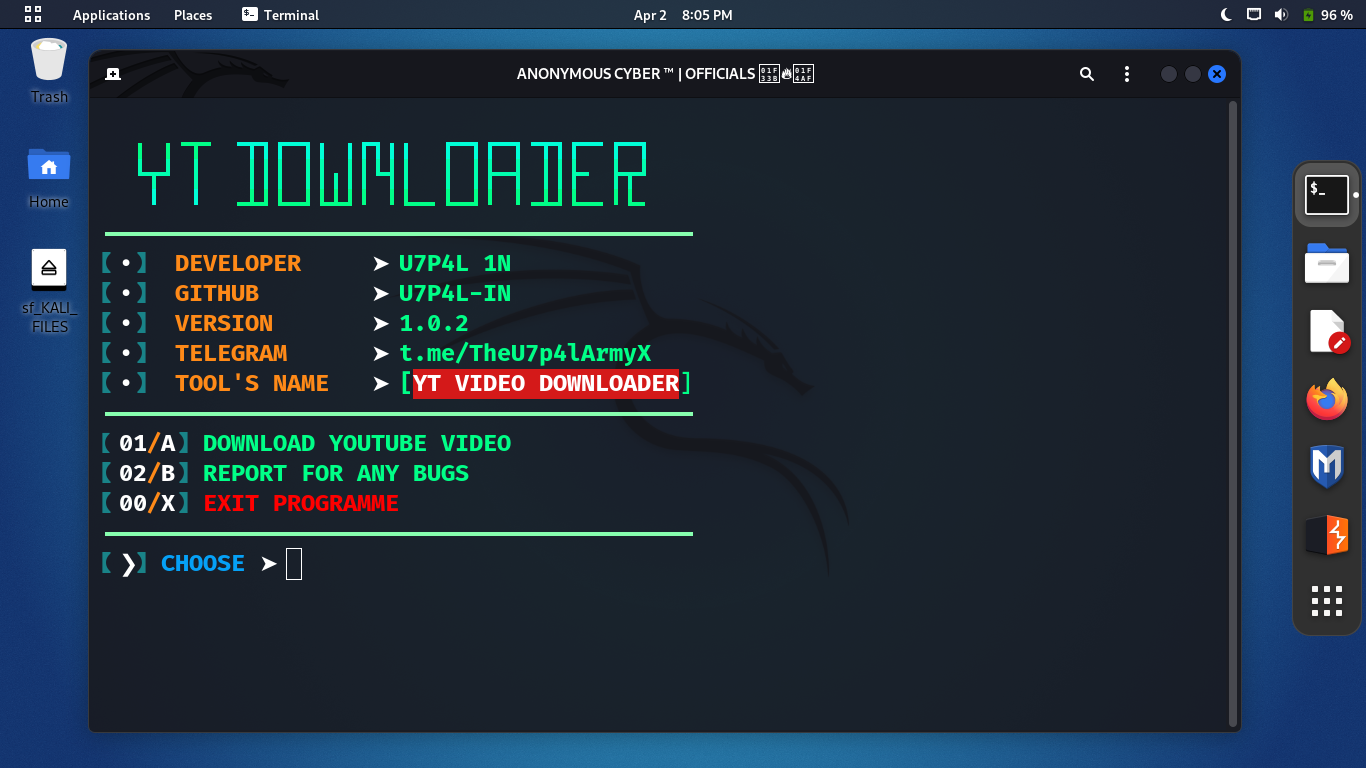The image size is (1366, 768).
Task: Click the DEVELOPER label
Action: click(x=238, y=264)
